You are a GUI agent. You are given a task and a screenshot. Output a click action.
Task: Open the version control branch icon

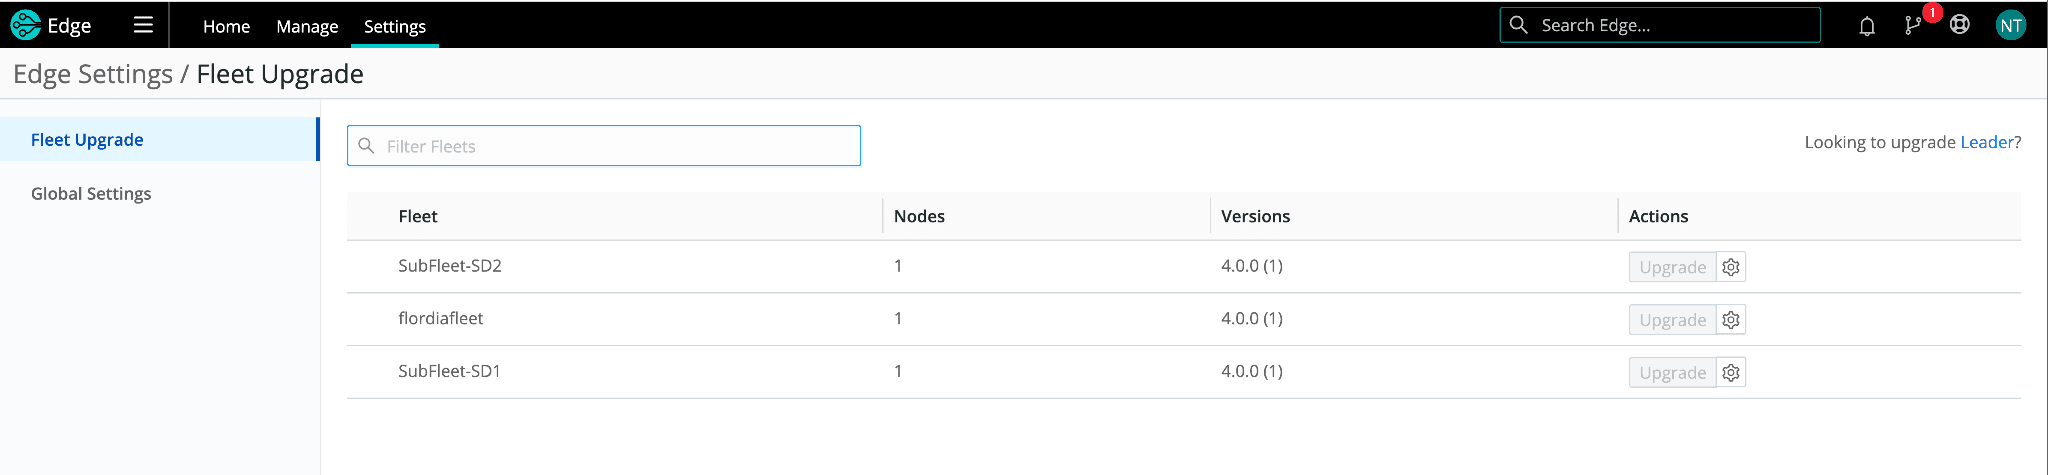1912,26
